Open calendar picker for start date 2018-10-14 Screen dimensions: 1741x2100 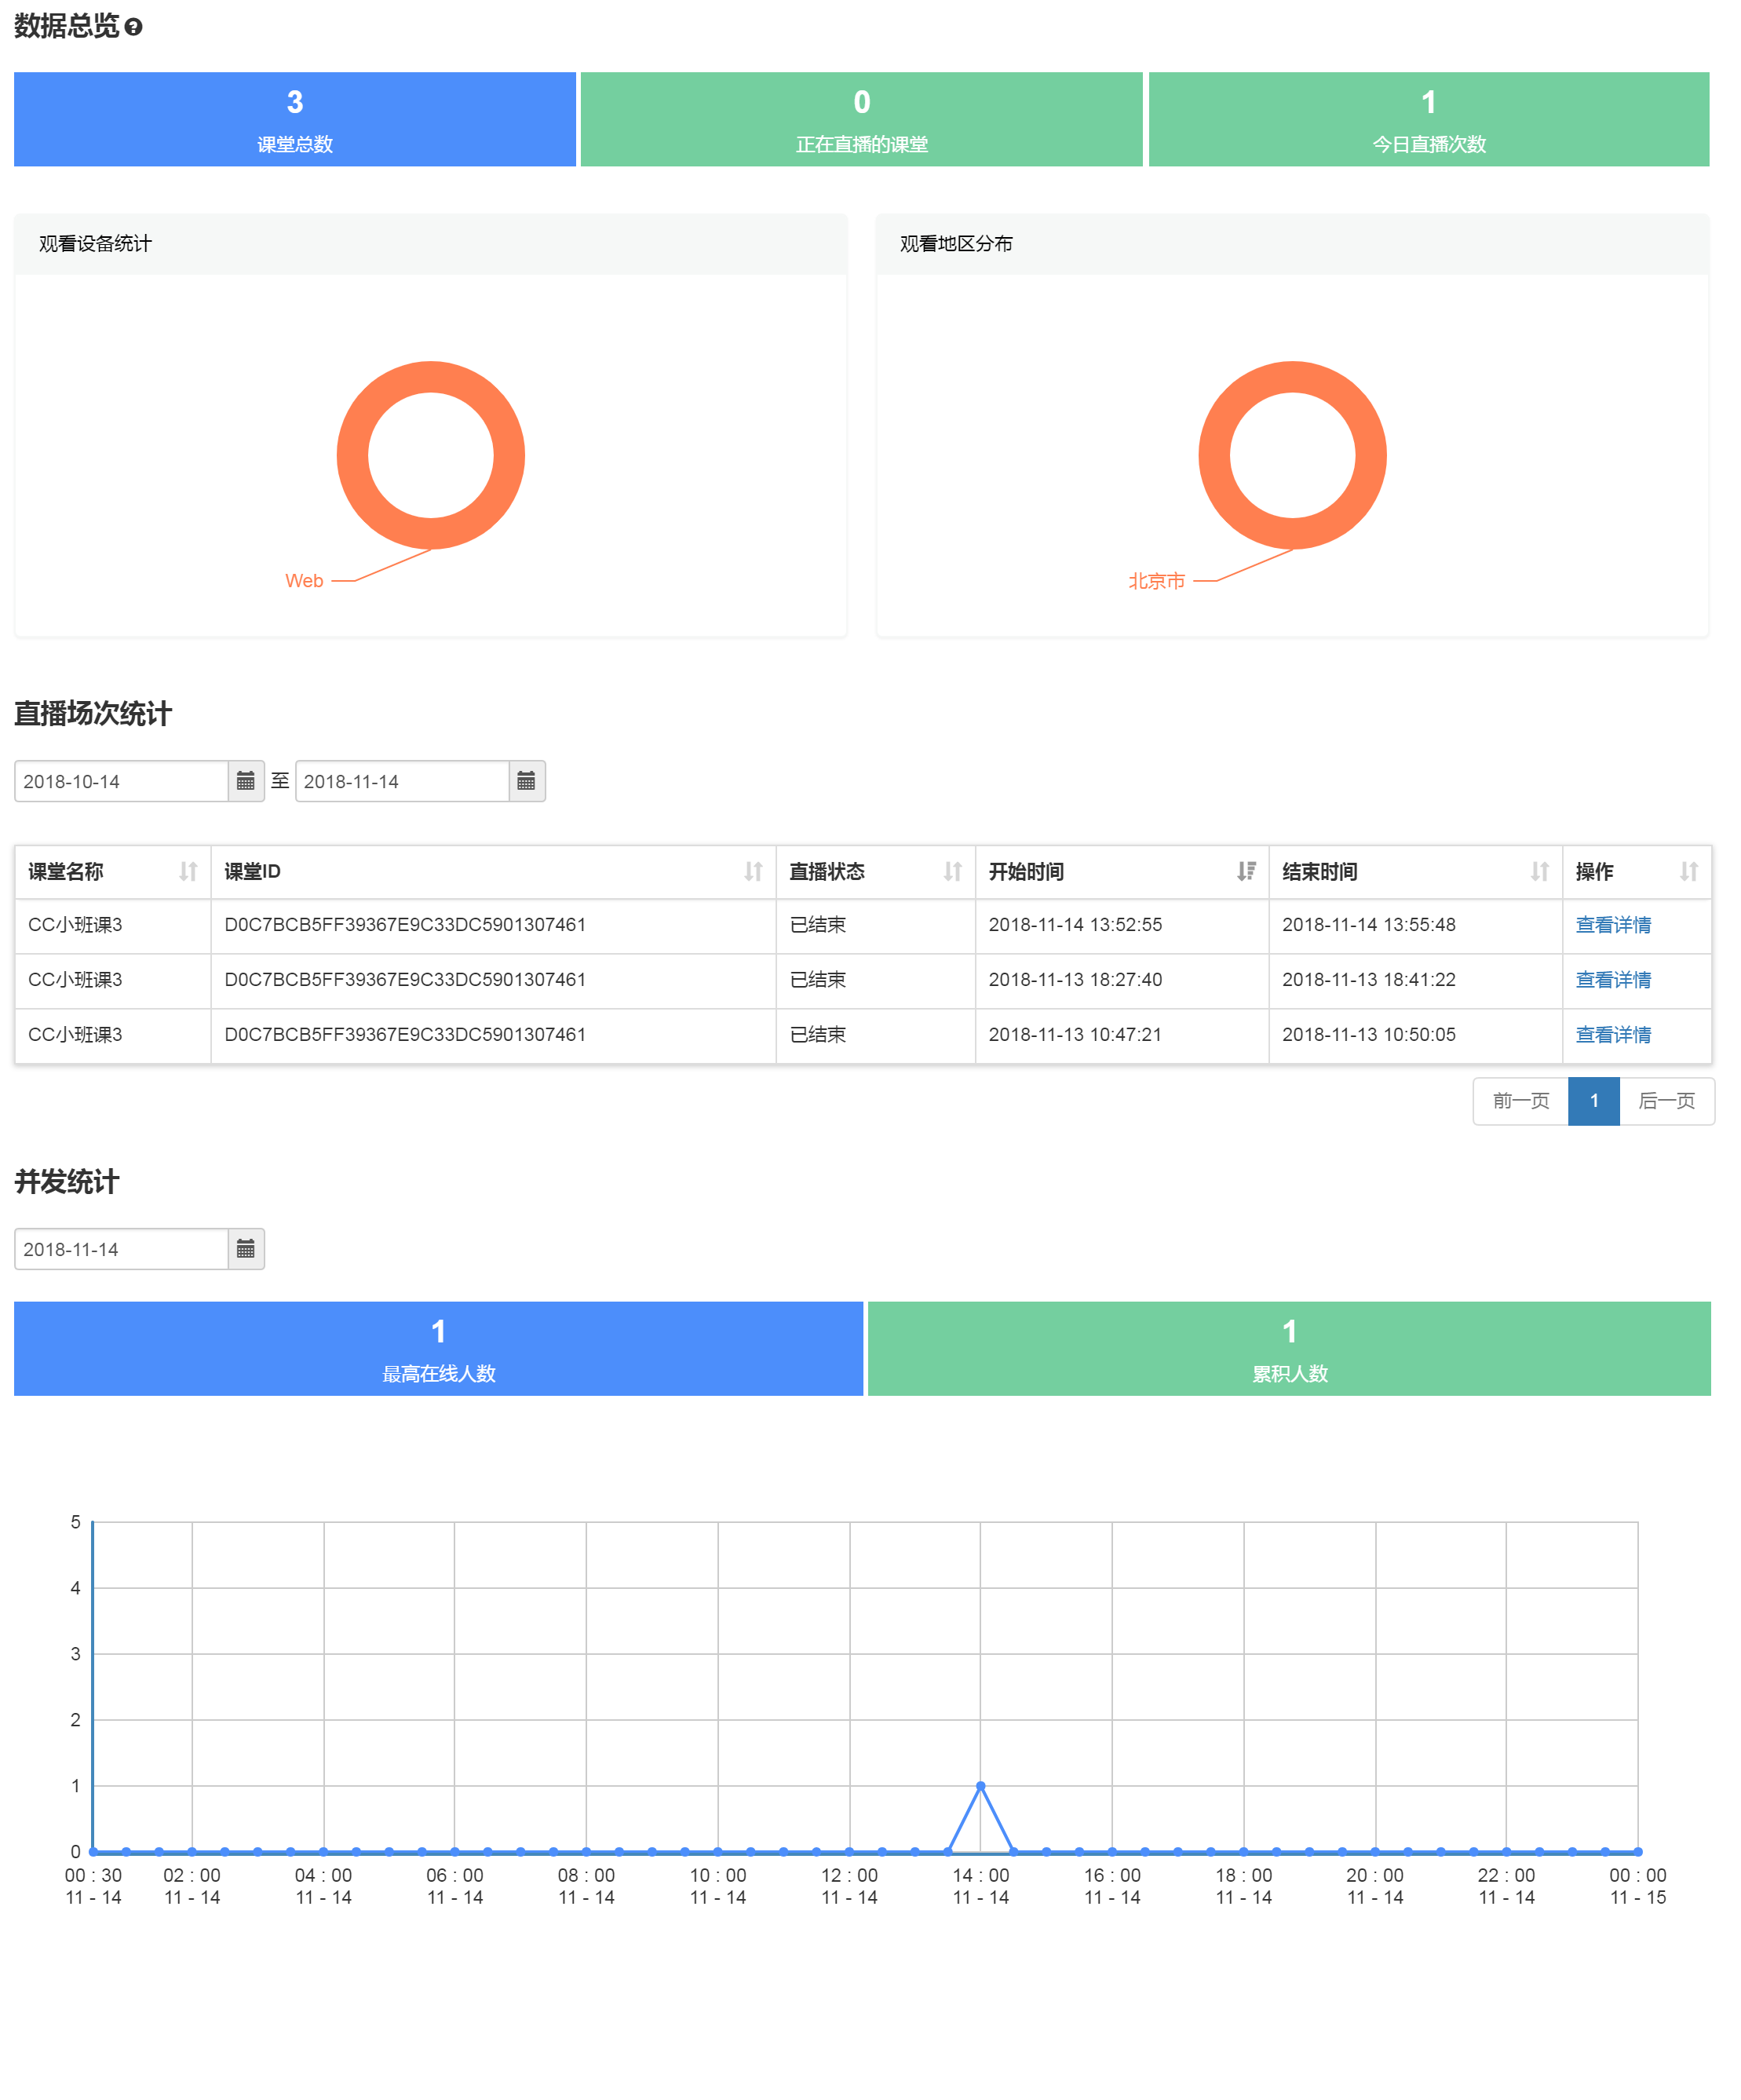[245, 781]
